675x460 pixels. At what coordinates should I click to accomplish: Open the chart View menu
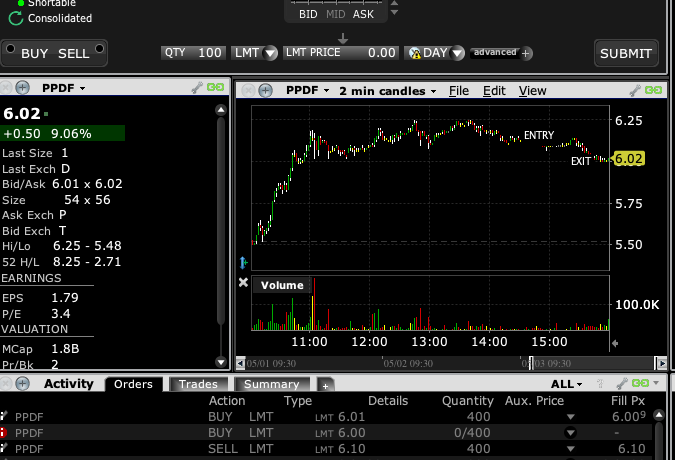pos(533,91)
